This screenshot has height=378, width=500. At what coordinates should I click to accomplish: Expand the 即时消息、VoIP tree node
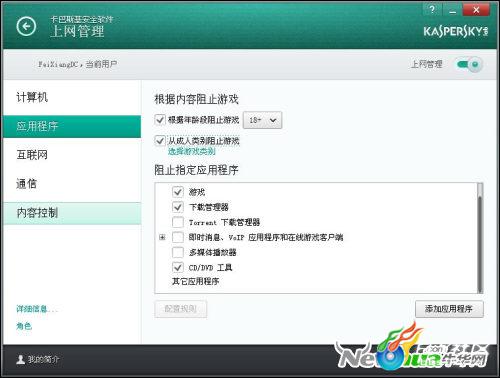pos(162,237)
